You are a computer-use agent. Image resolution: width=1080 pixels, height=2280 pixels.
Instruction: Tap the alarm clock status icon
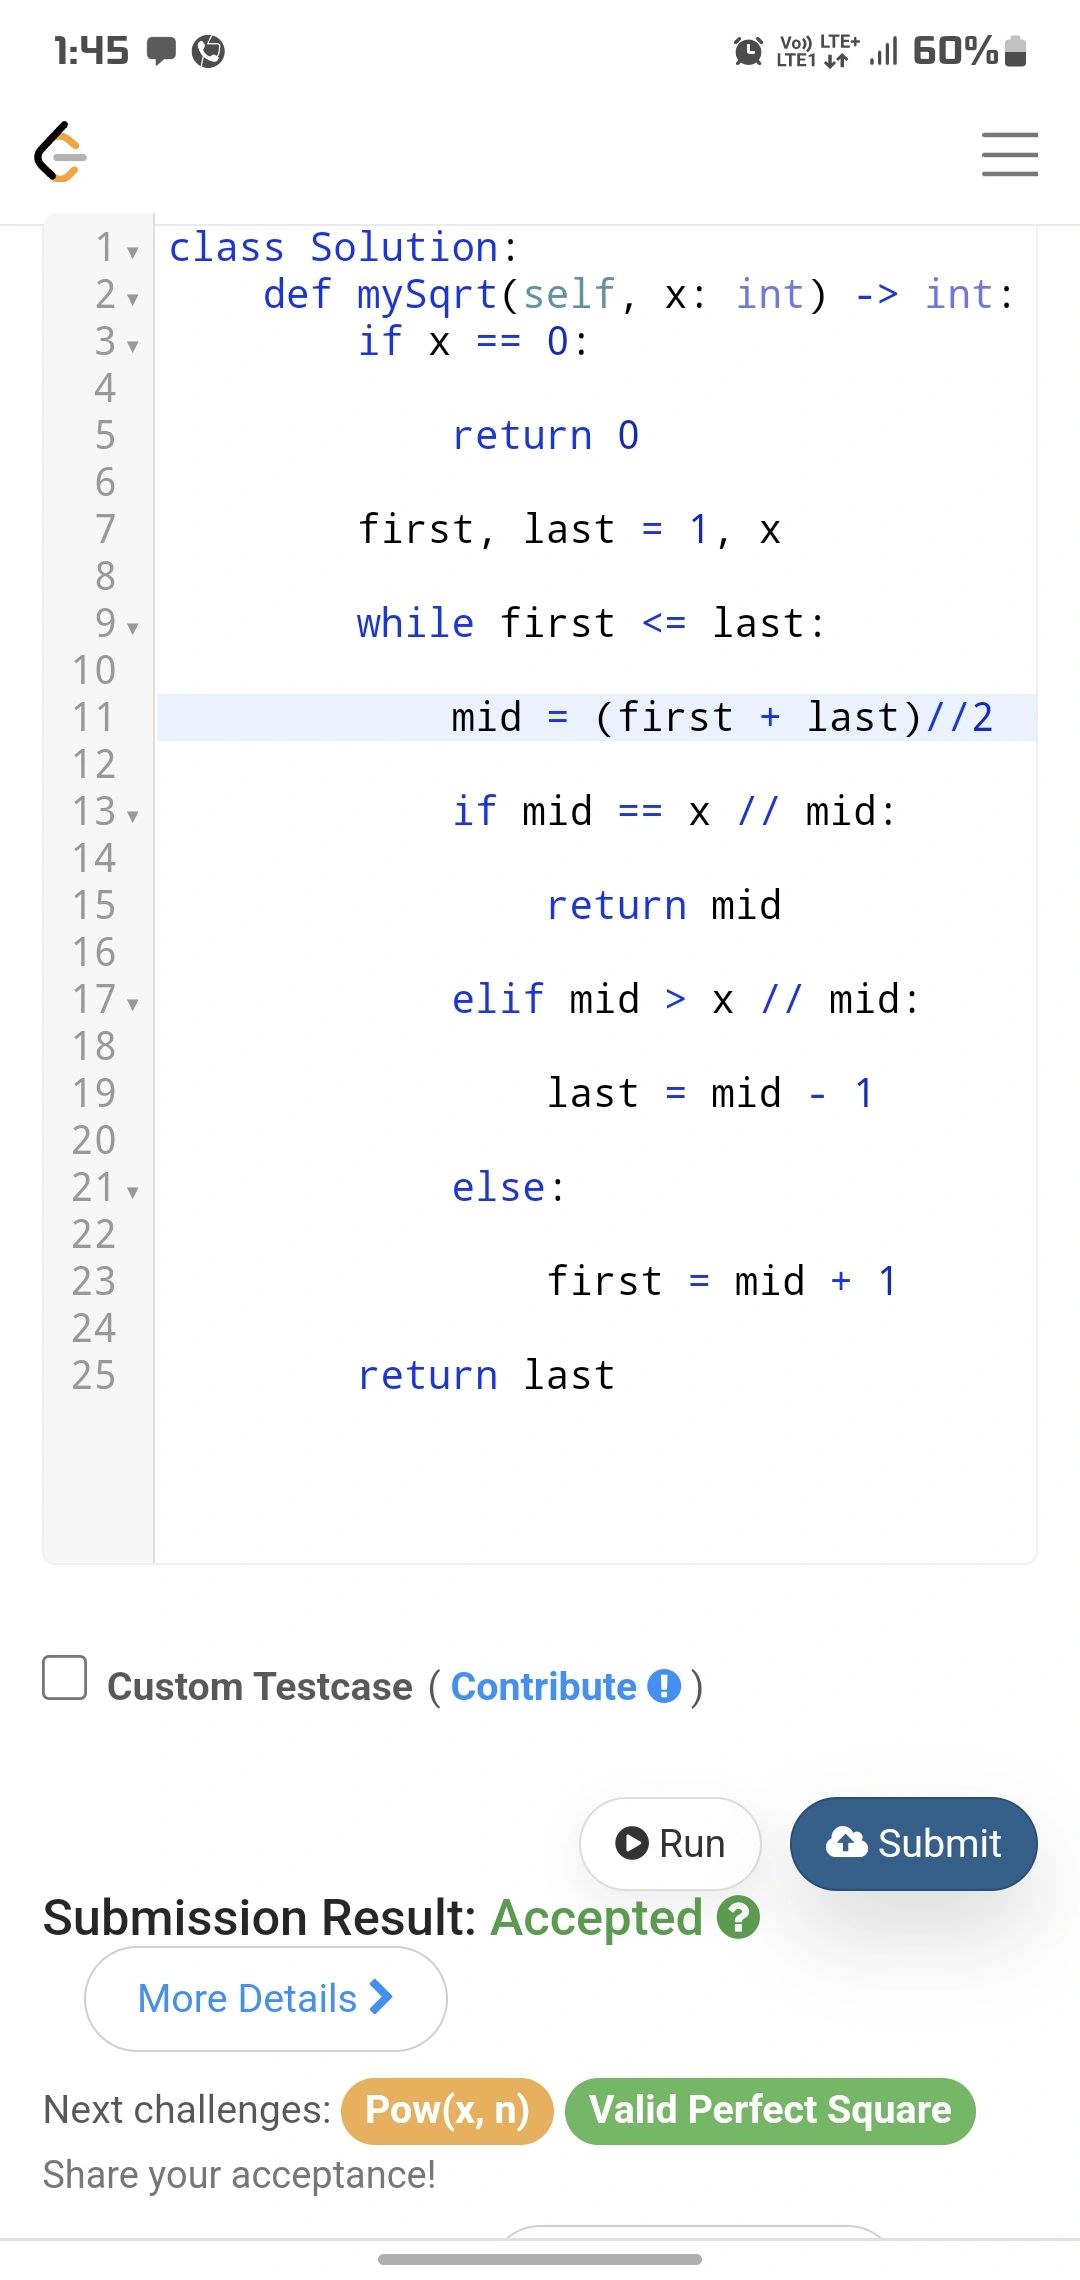coord(748,50)
